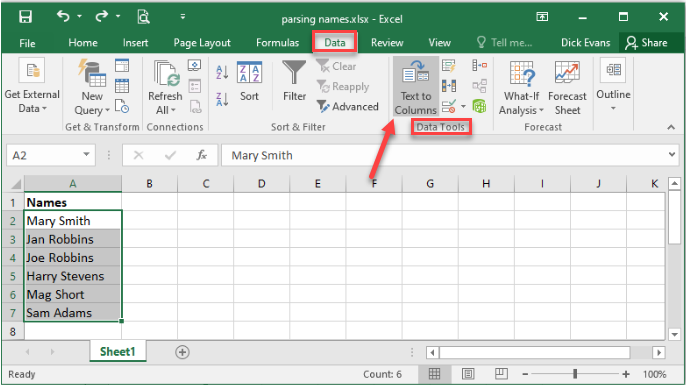The image size is (686, 385).
Task: Collapse the ribbon with the chevron
Action: 671,127
